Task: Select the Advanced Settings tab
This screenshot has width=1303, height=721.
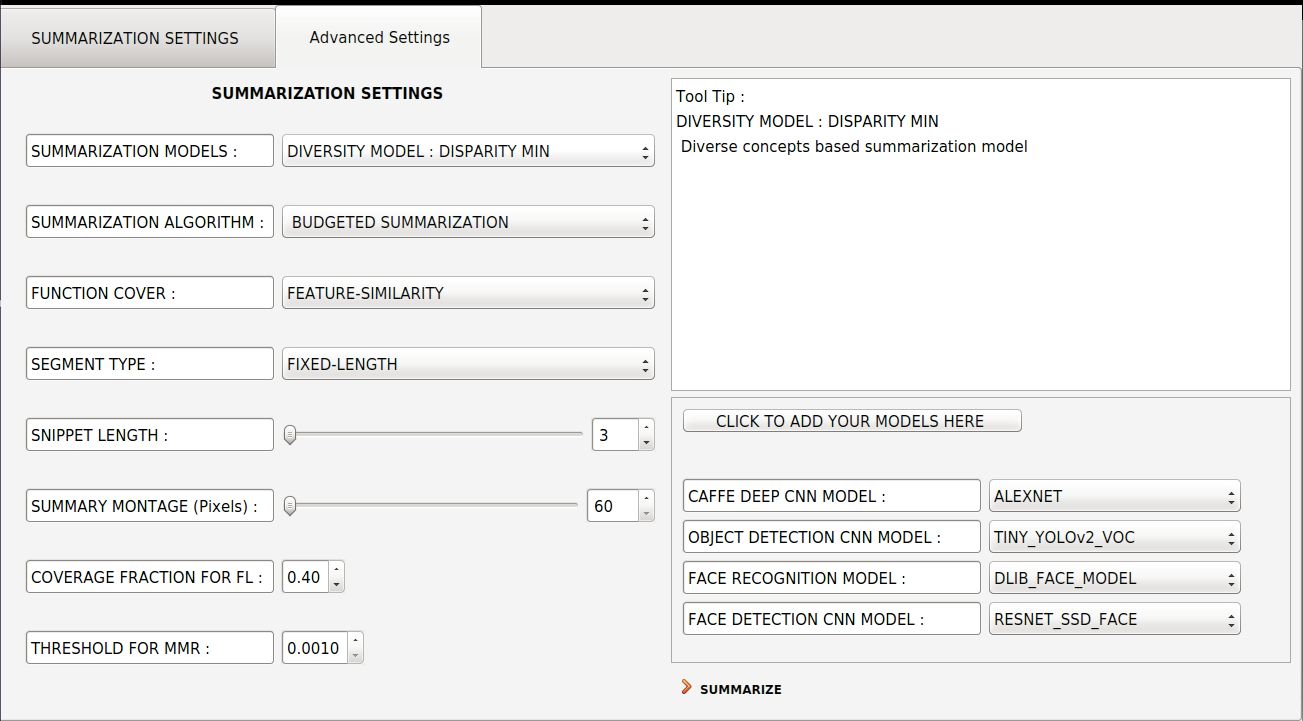Action: (379, 38)
